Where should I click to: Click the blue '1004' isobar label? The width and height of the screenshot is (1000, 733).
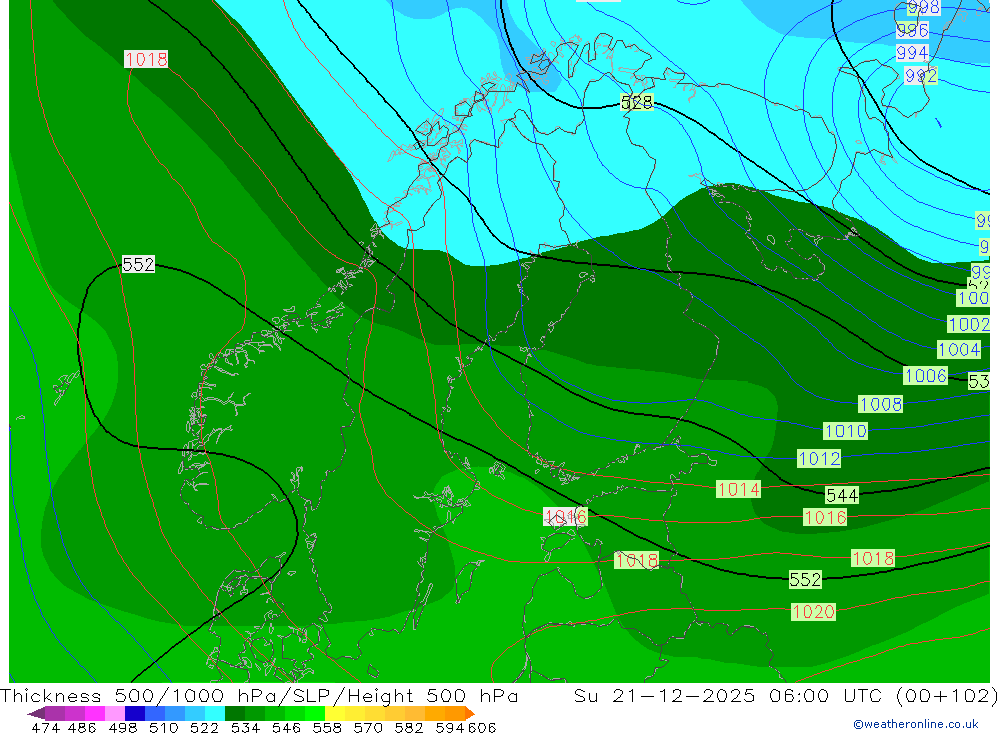tap(959, 350)
